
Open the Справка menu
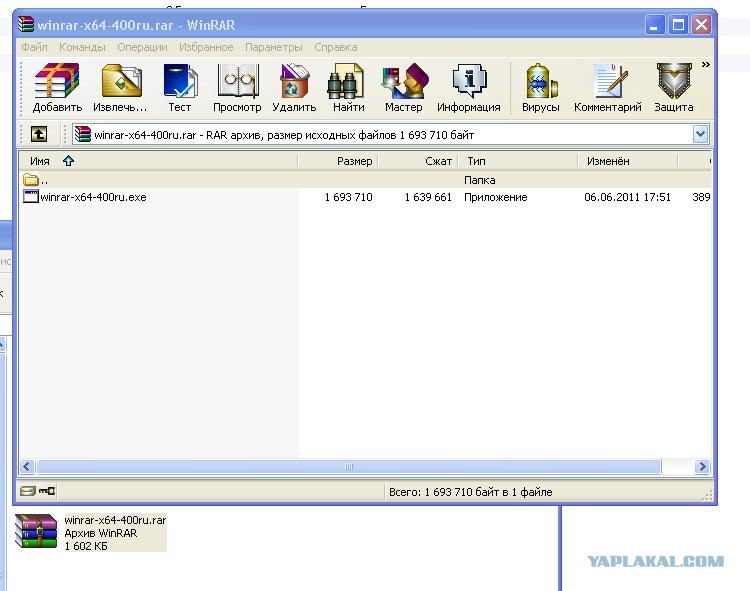coord(336,47)
